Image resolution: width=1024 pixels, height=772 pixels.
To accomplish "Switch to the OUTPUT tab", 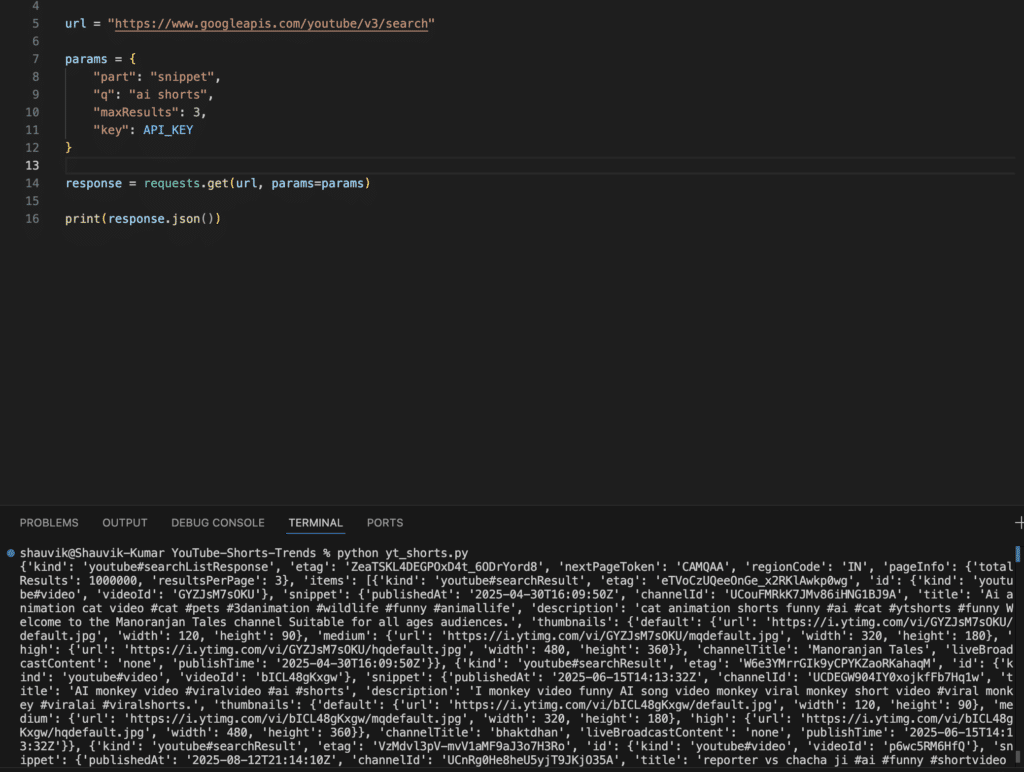I will (x=125, y=523).
